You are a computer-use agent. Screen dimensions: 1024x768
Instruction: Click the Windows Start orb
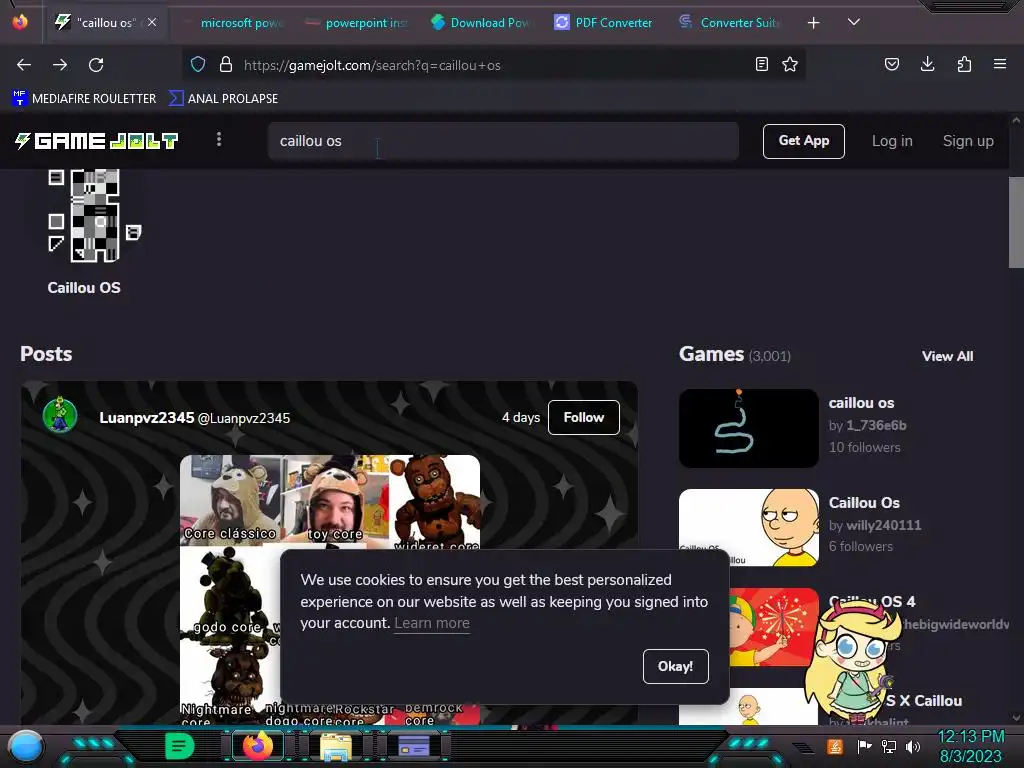26,746
